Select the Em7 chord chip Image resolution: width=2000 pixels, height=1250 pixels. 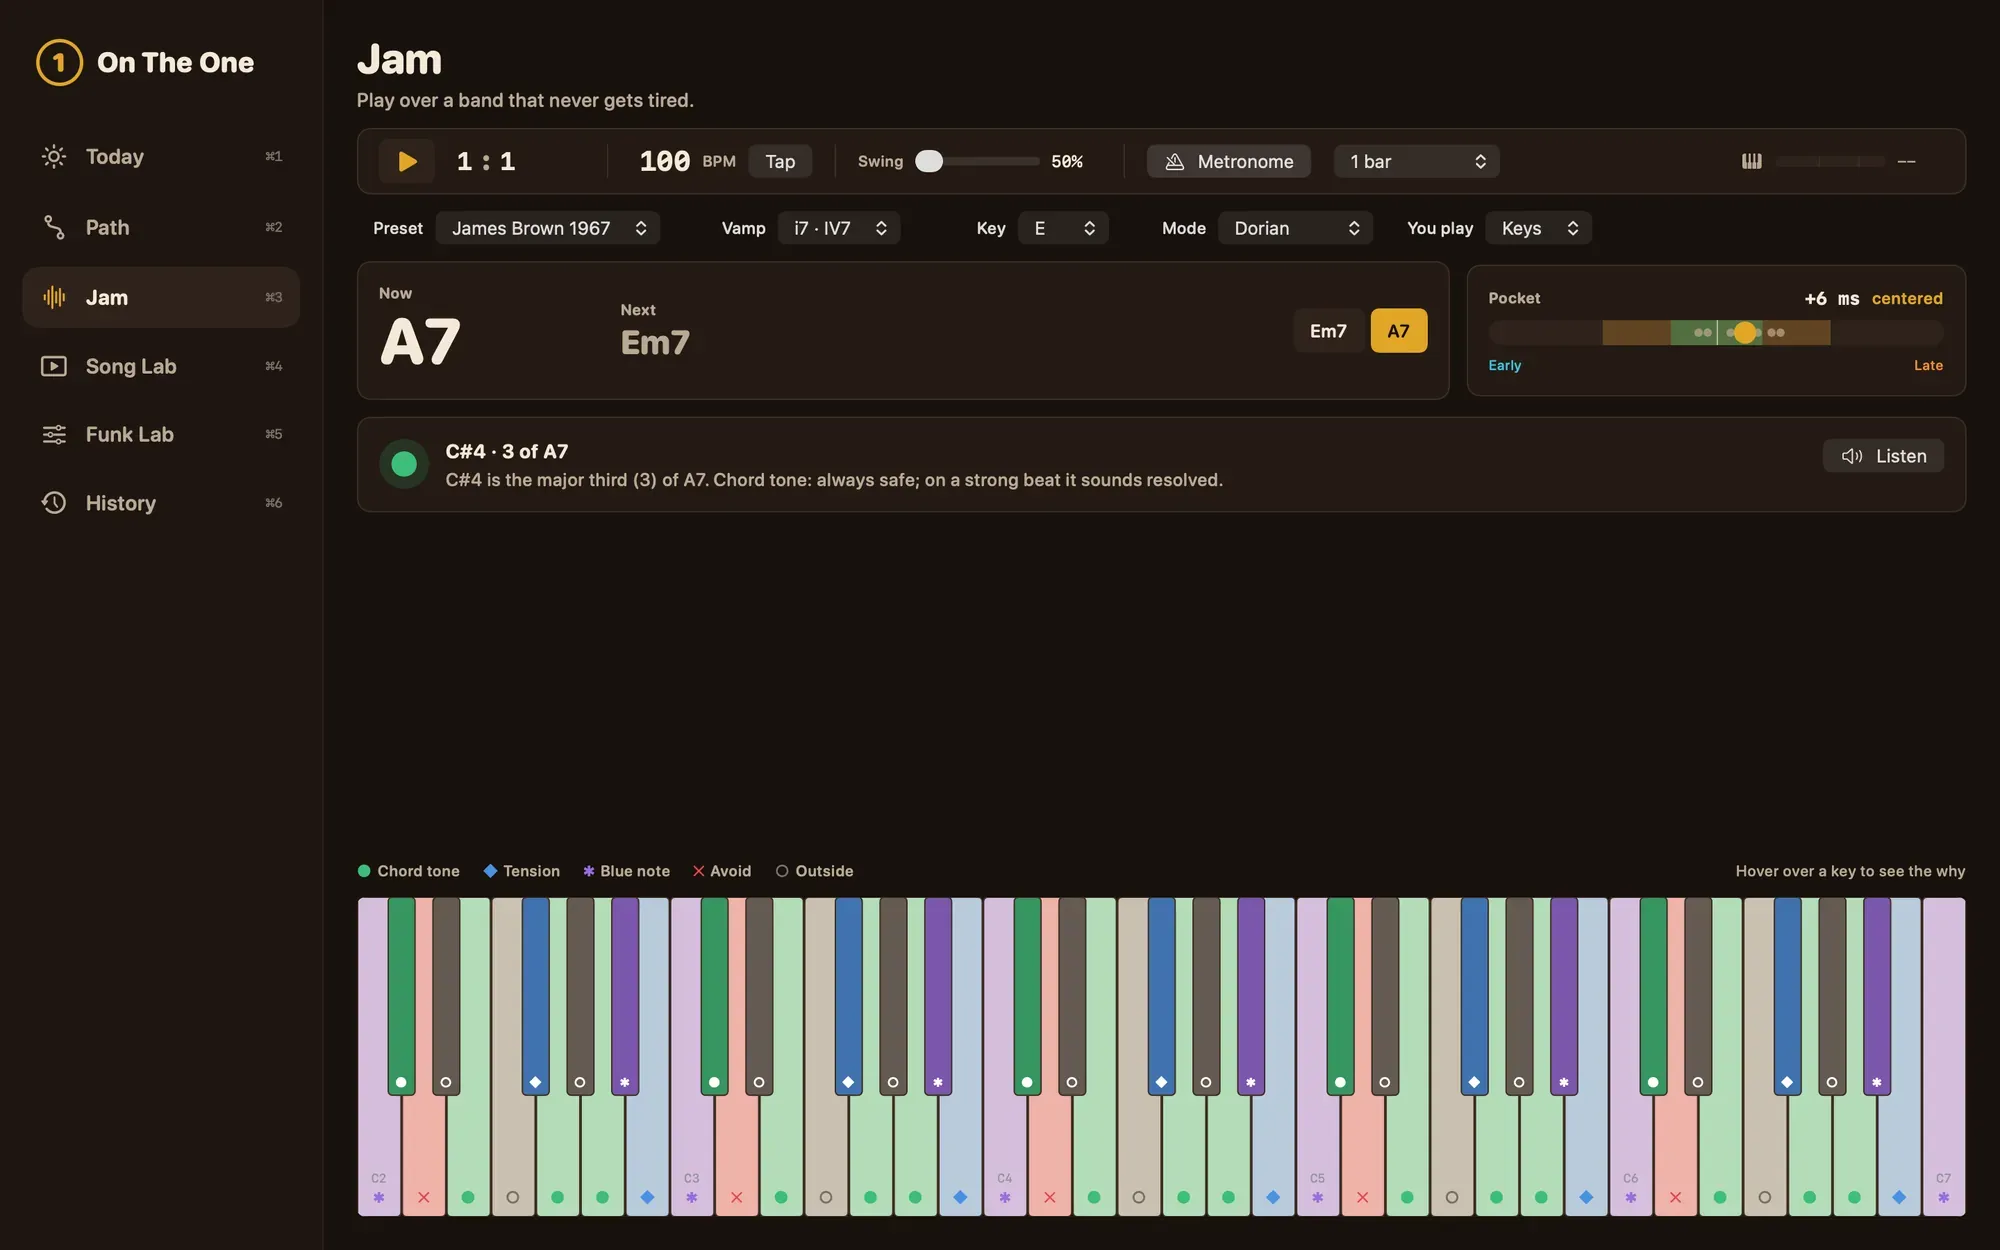(x=1328, y=331)
